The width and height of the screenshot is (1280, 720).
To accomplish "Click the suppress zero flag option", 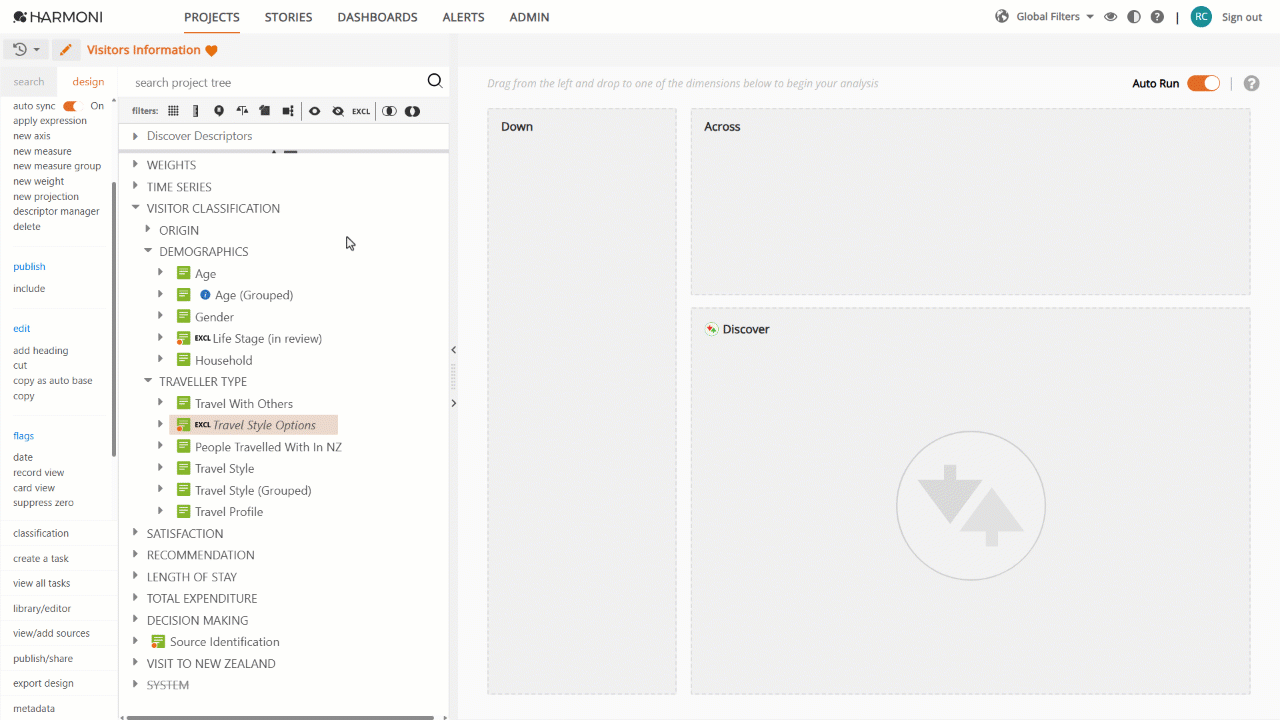I will pyautogui.click(x=43, y=503).
